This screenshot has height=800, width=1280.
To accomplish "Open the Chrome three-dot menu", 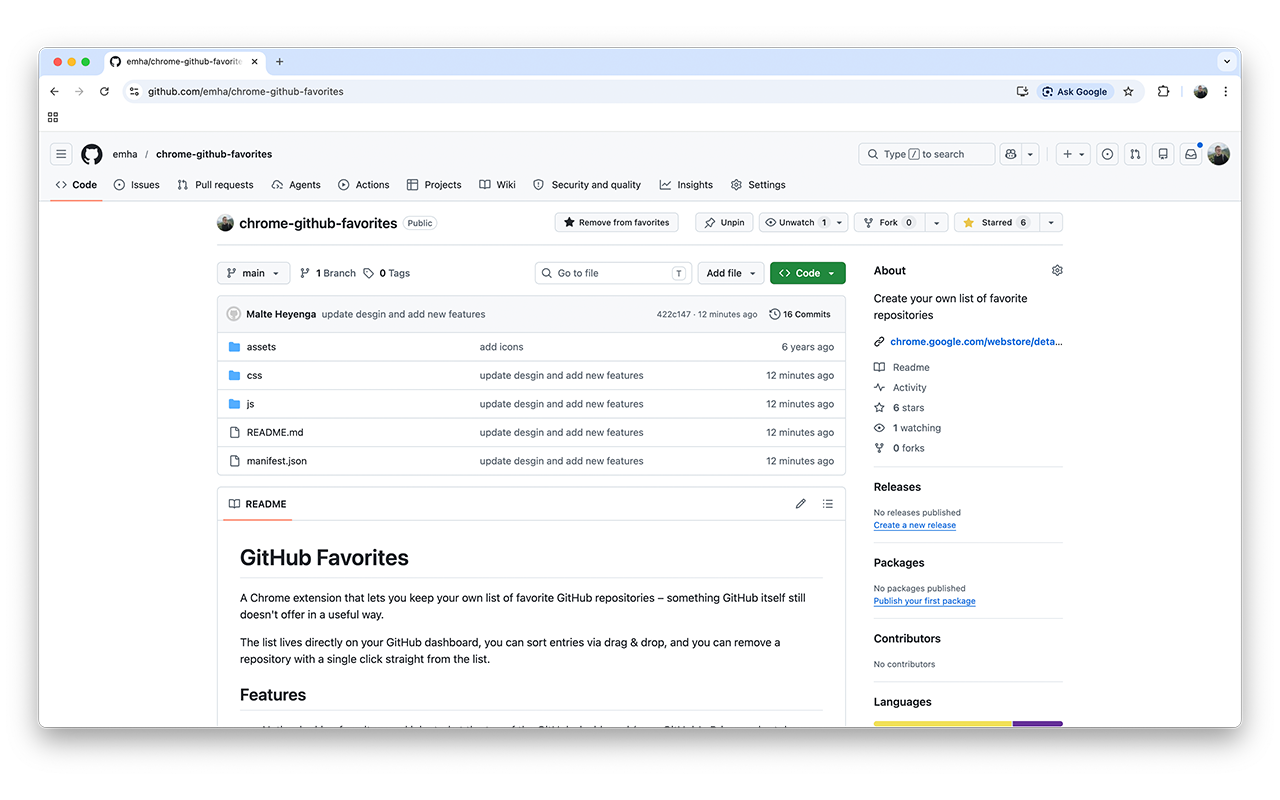I will tap(1226, 91).
